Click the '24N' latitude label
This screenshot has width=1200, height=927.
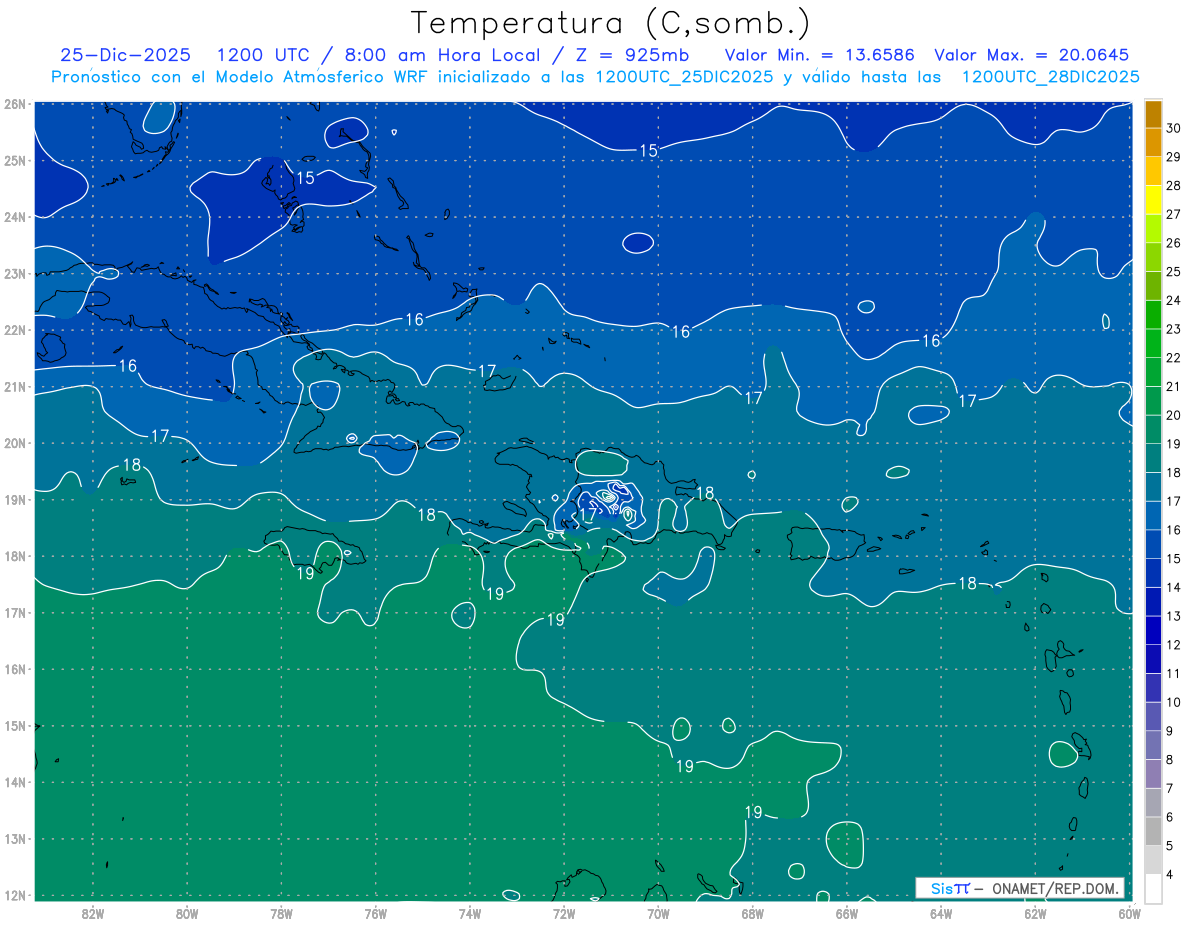click(x=14, y=217)
